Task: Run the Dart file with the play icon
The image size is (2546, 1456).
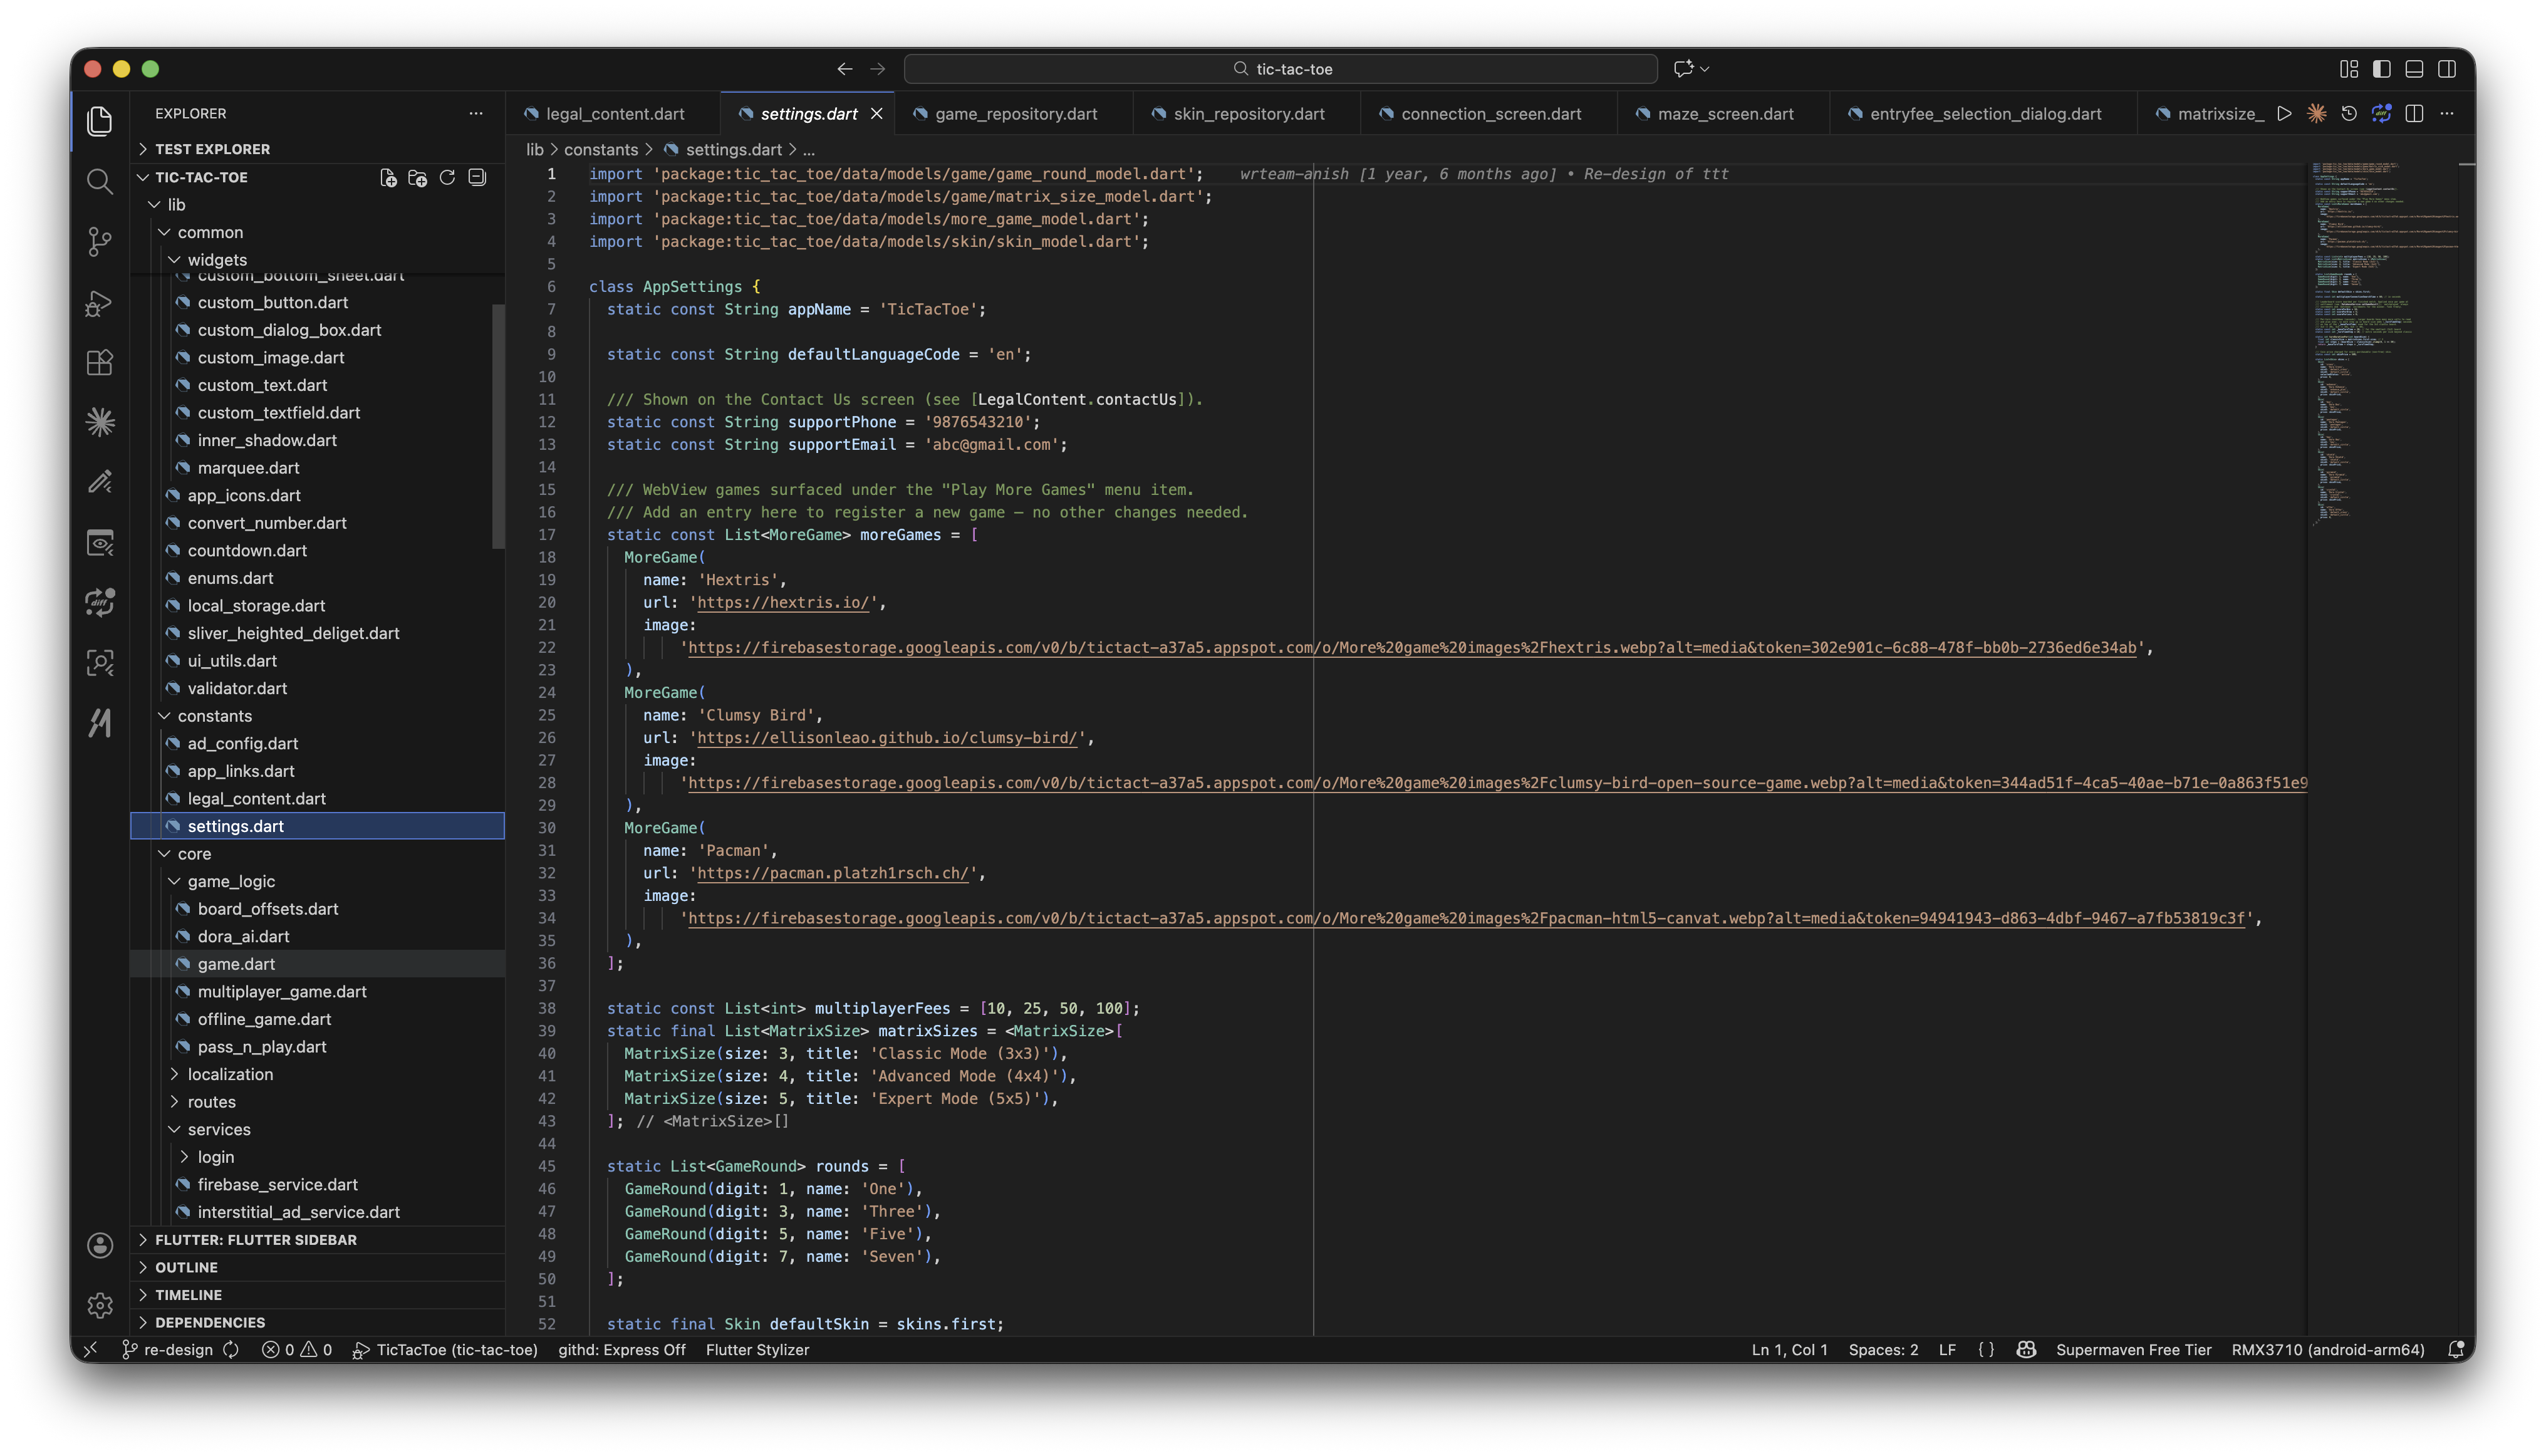Action: click(x=2285, y=114)
